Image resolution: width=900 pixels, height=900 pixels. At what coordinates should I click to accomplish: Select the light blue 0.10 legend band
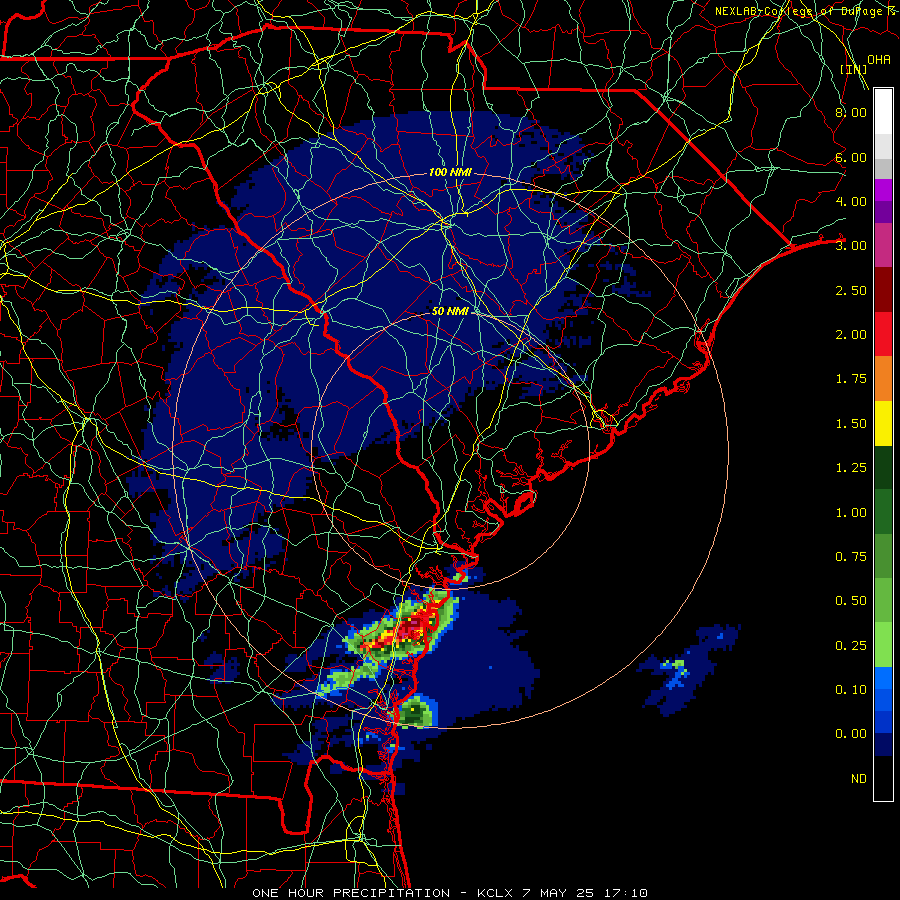883,678
